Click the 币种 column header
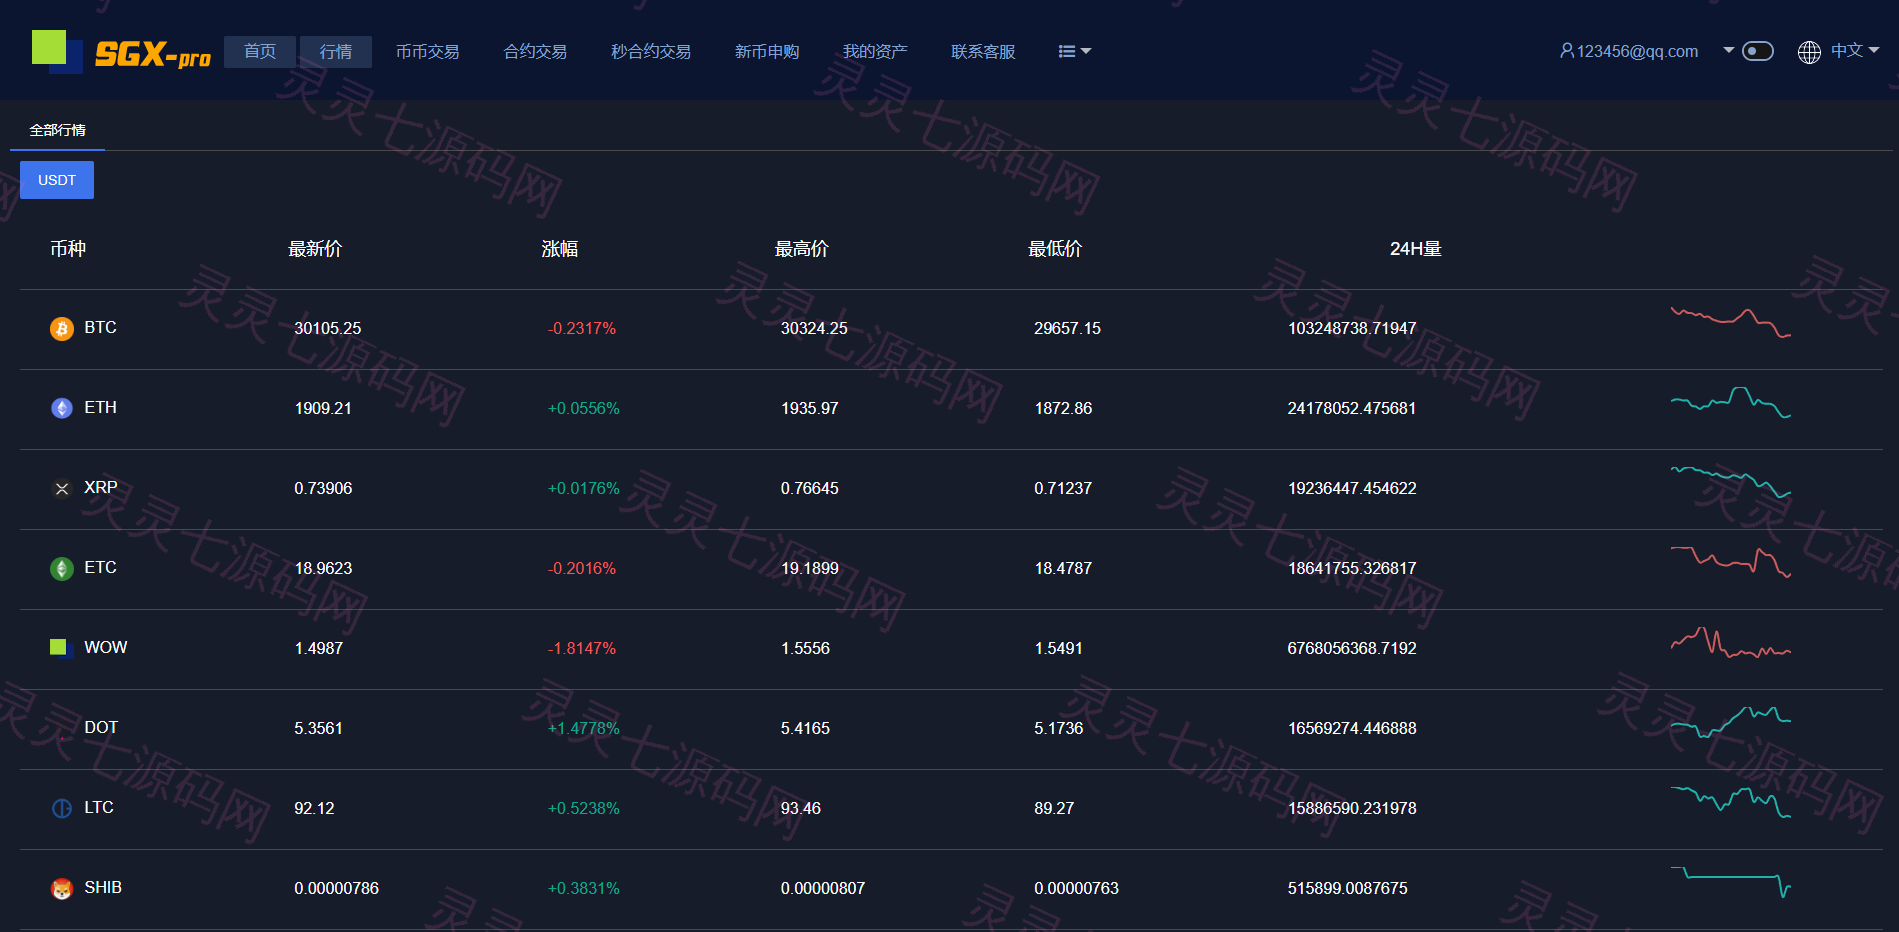The image size is (1899, 932). click(68, 249)
